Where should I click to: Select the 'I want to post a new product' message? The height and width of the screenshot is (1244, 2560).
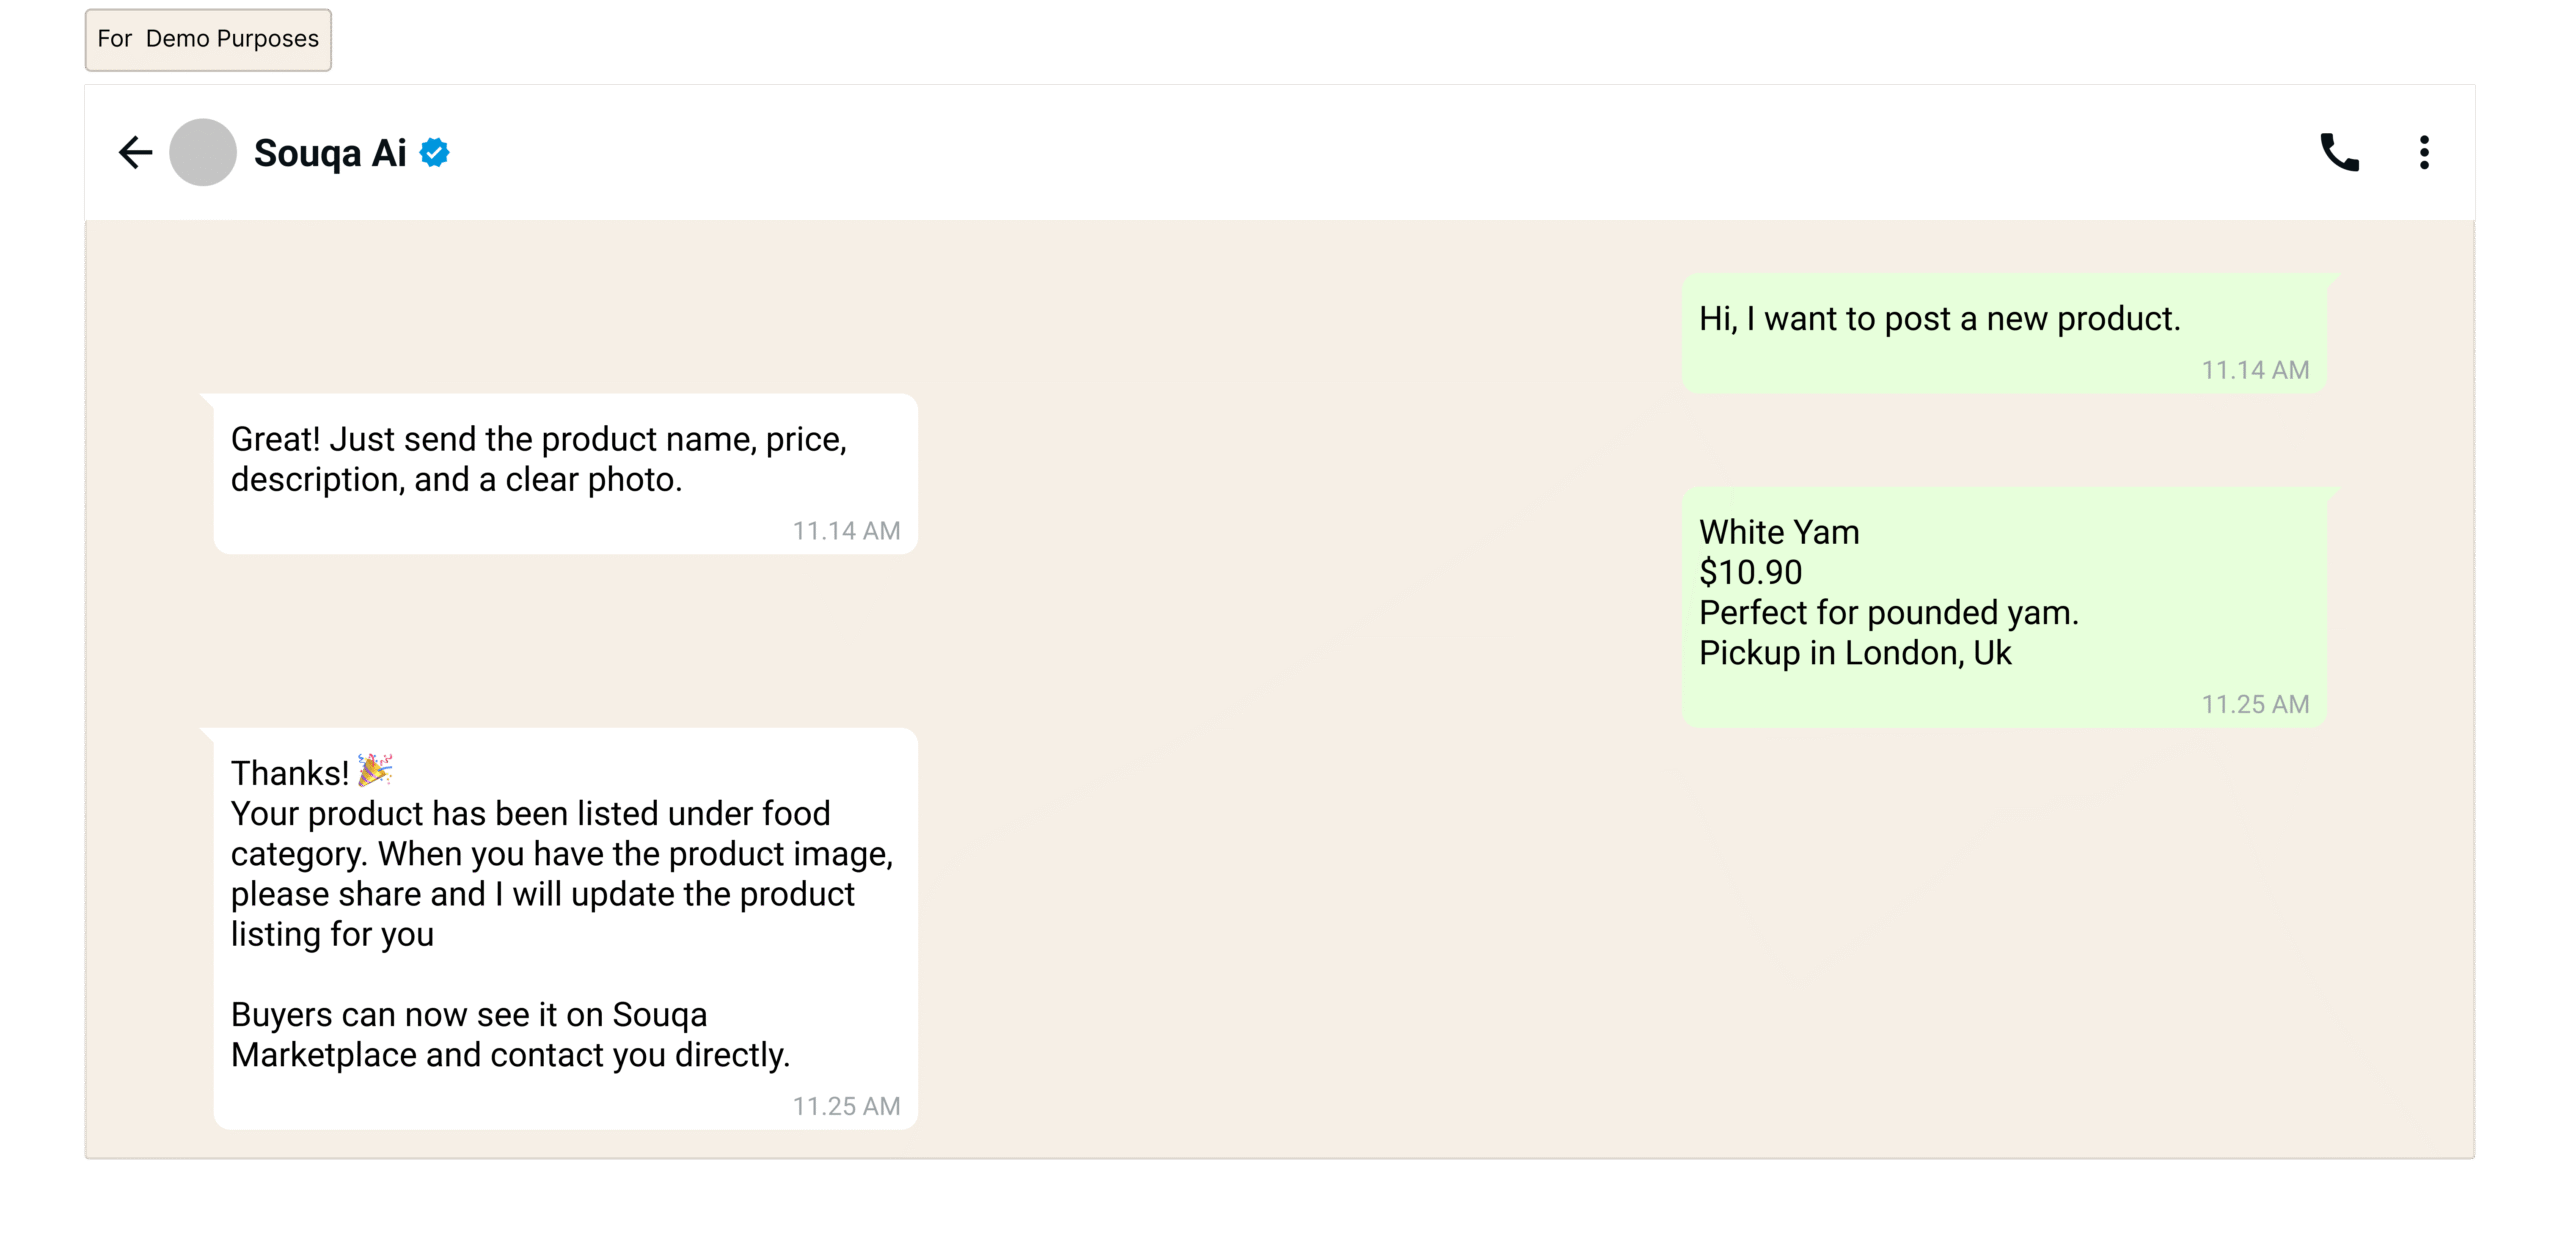(1939, 319)
